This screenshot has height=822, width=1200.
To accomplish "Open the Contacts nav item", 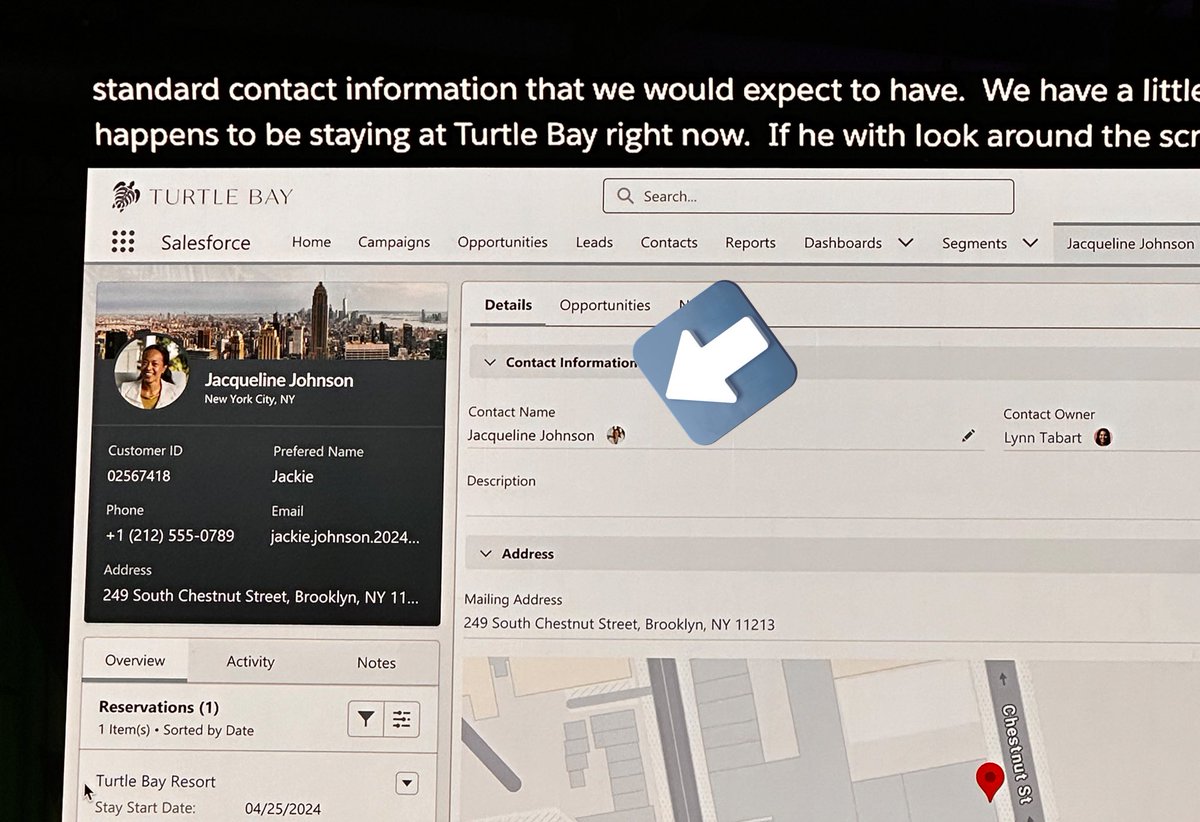I will tap(669, 242).
